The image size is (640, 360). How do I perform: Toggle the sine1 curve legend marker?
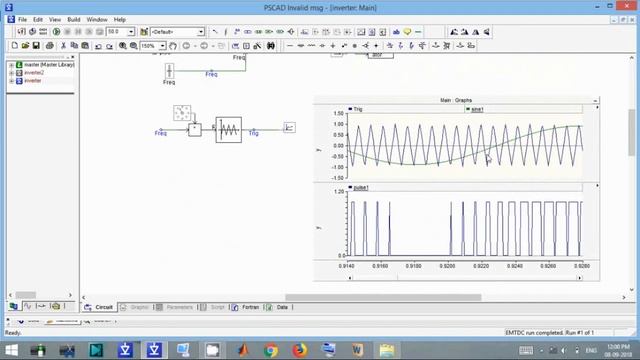point(468,109)
